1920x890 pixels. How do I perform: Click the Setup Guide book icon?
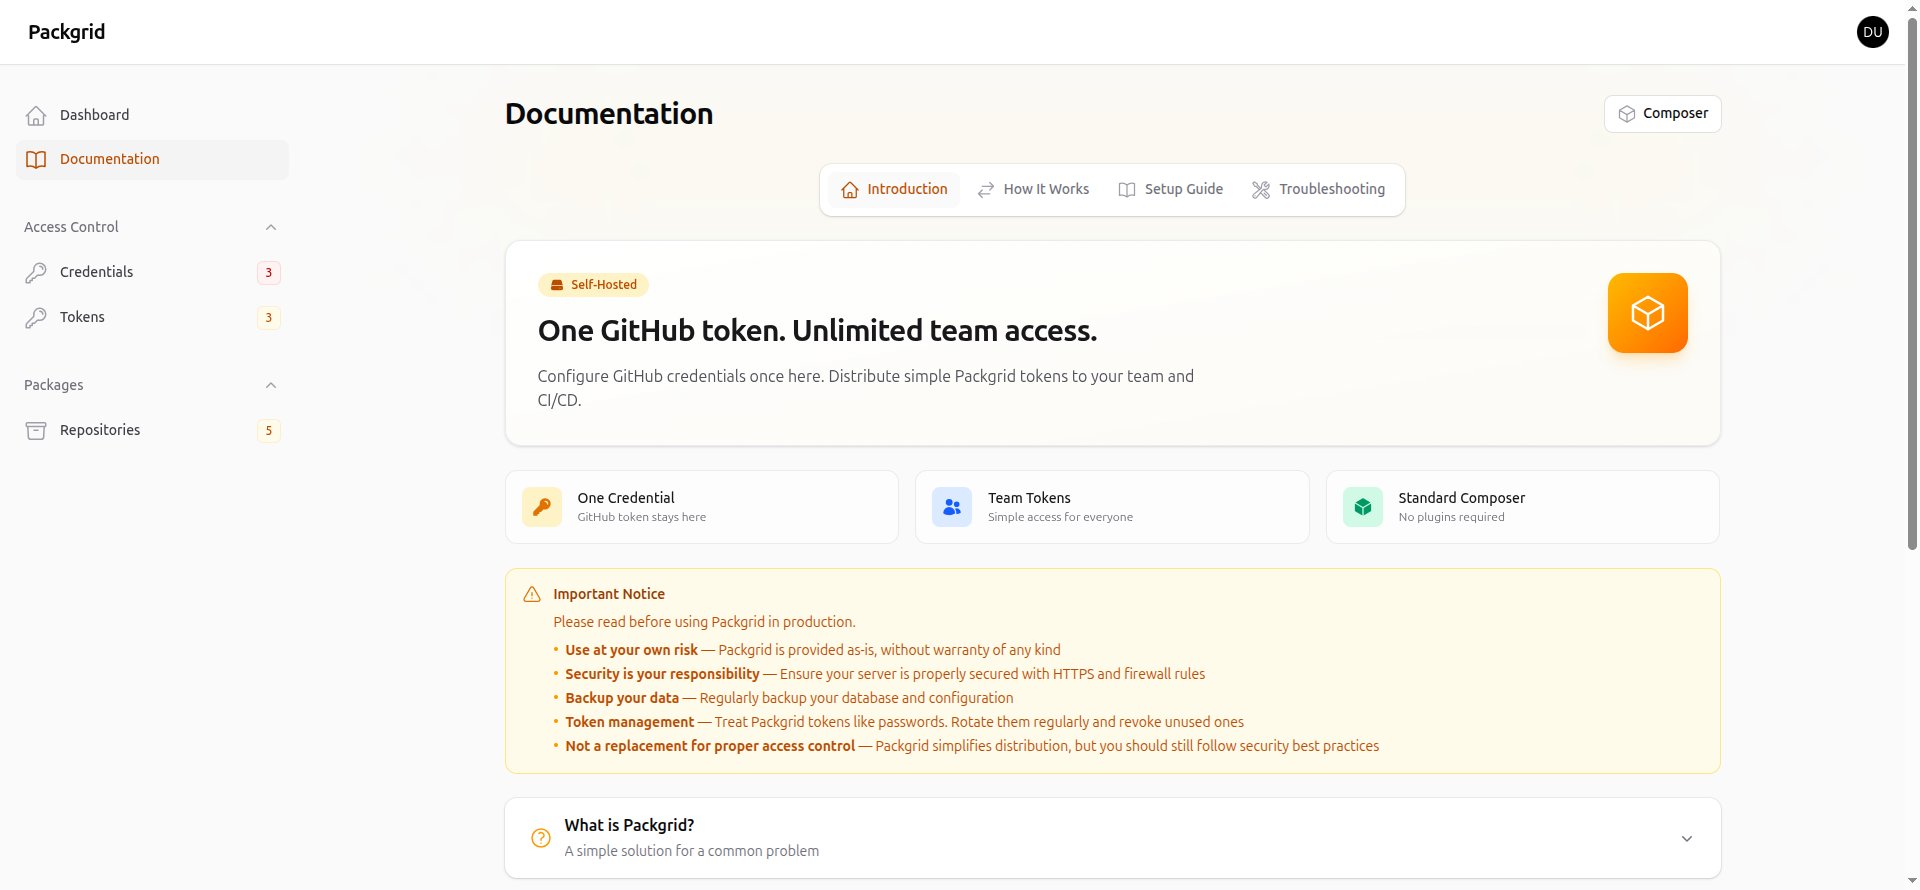click(x=1127, y=190)
